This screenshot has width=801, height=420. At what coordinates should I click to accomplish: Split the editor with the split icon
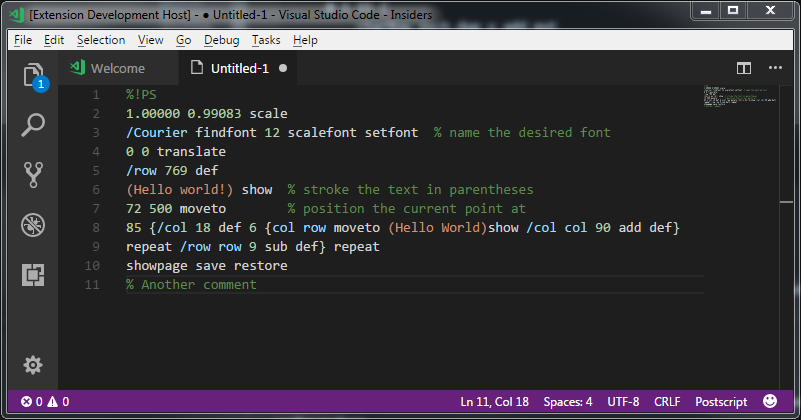pyautogui.click(x=744, y=68)
